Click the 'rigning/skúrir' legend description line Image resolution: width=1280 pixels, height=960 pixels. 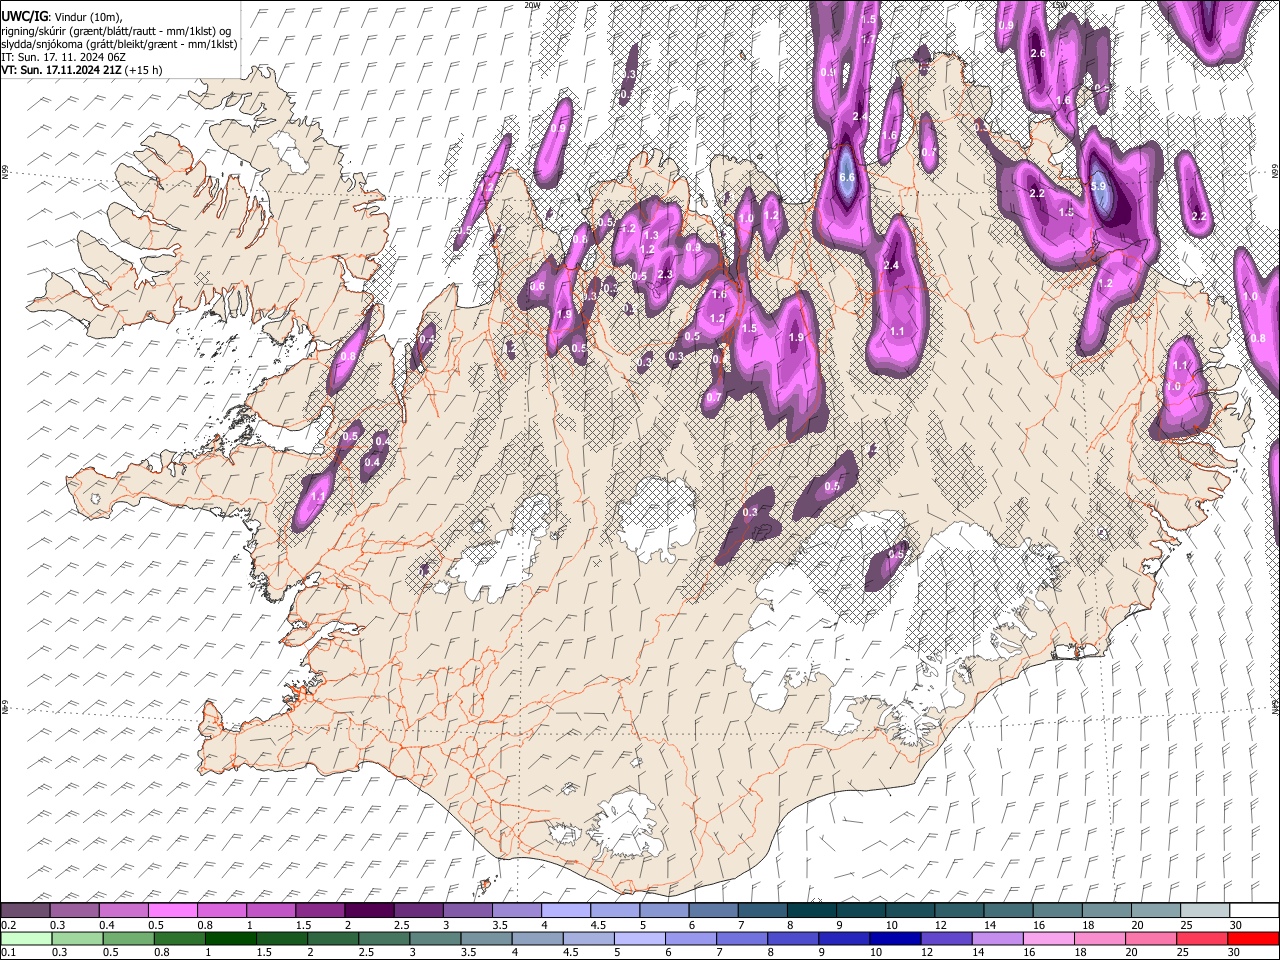(x=117, y=30)
